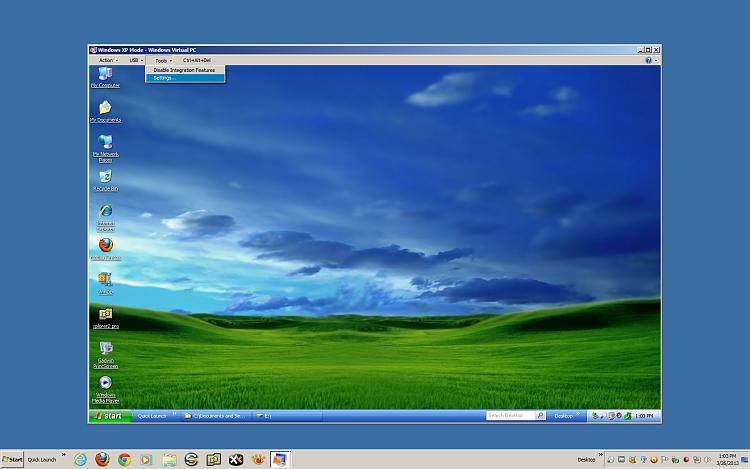This screenshot has height=469, width=750.
Task: Click the XP green start button
Action: coord(110,416)
